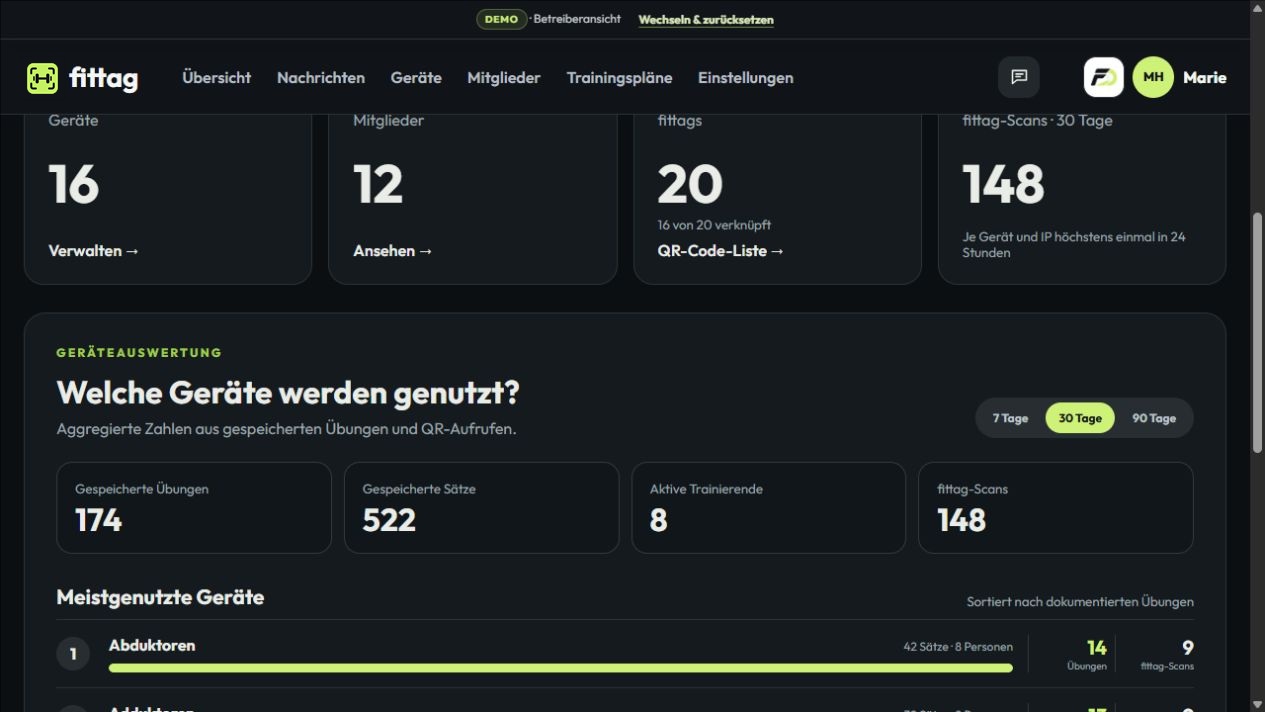The width and height of the screenshot is (1265, 712).
Task: Select the 90 Tage time range
Action: [1154, 418]
